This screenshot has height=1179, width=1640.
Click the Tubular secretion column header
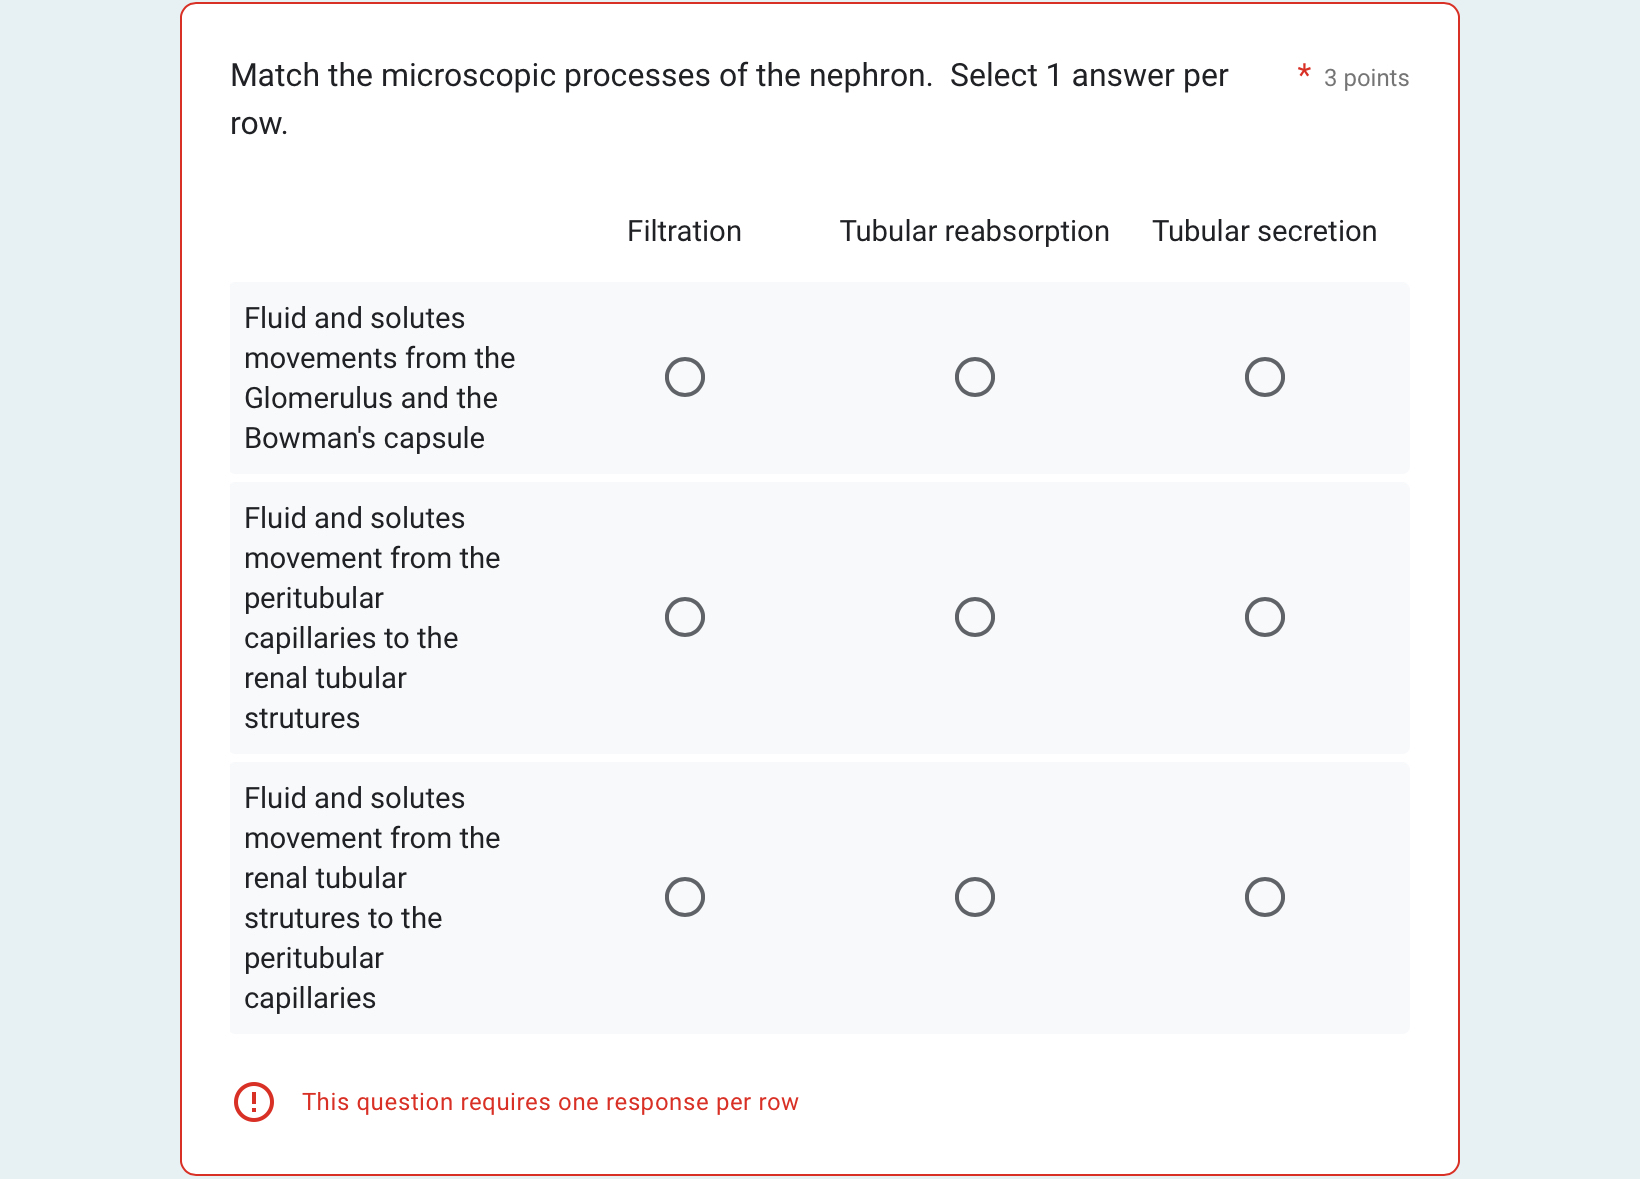click(1264, 231)
